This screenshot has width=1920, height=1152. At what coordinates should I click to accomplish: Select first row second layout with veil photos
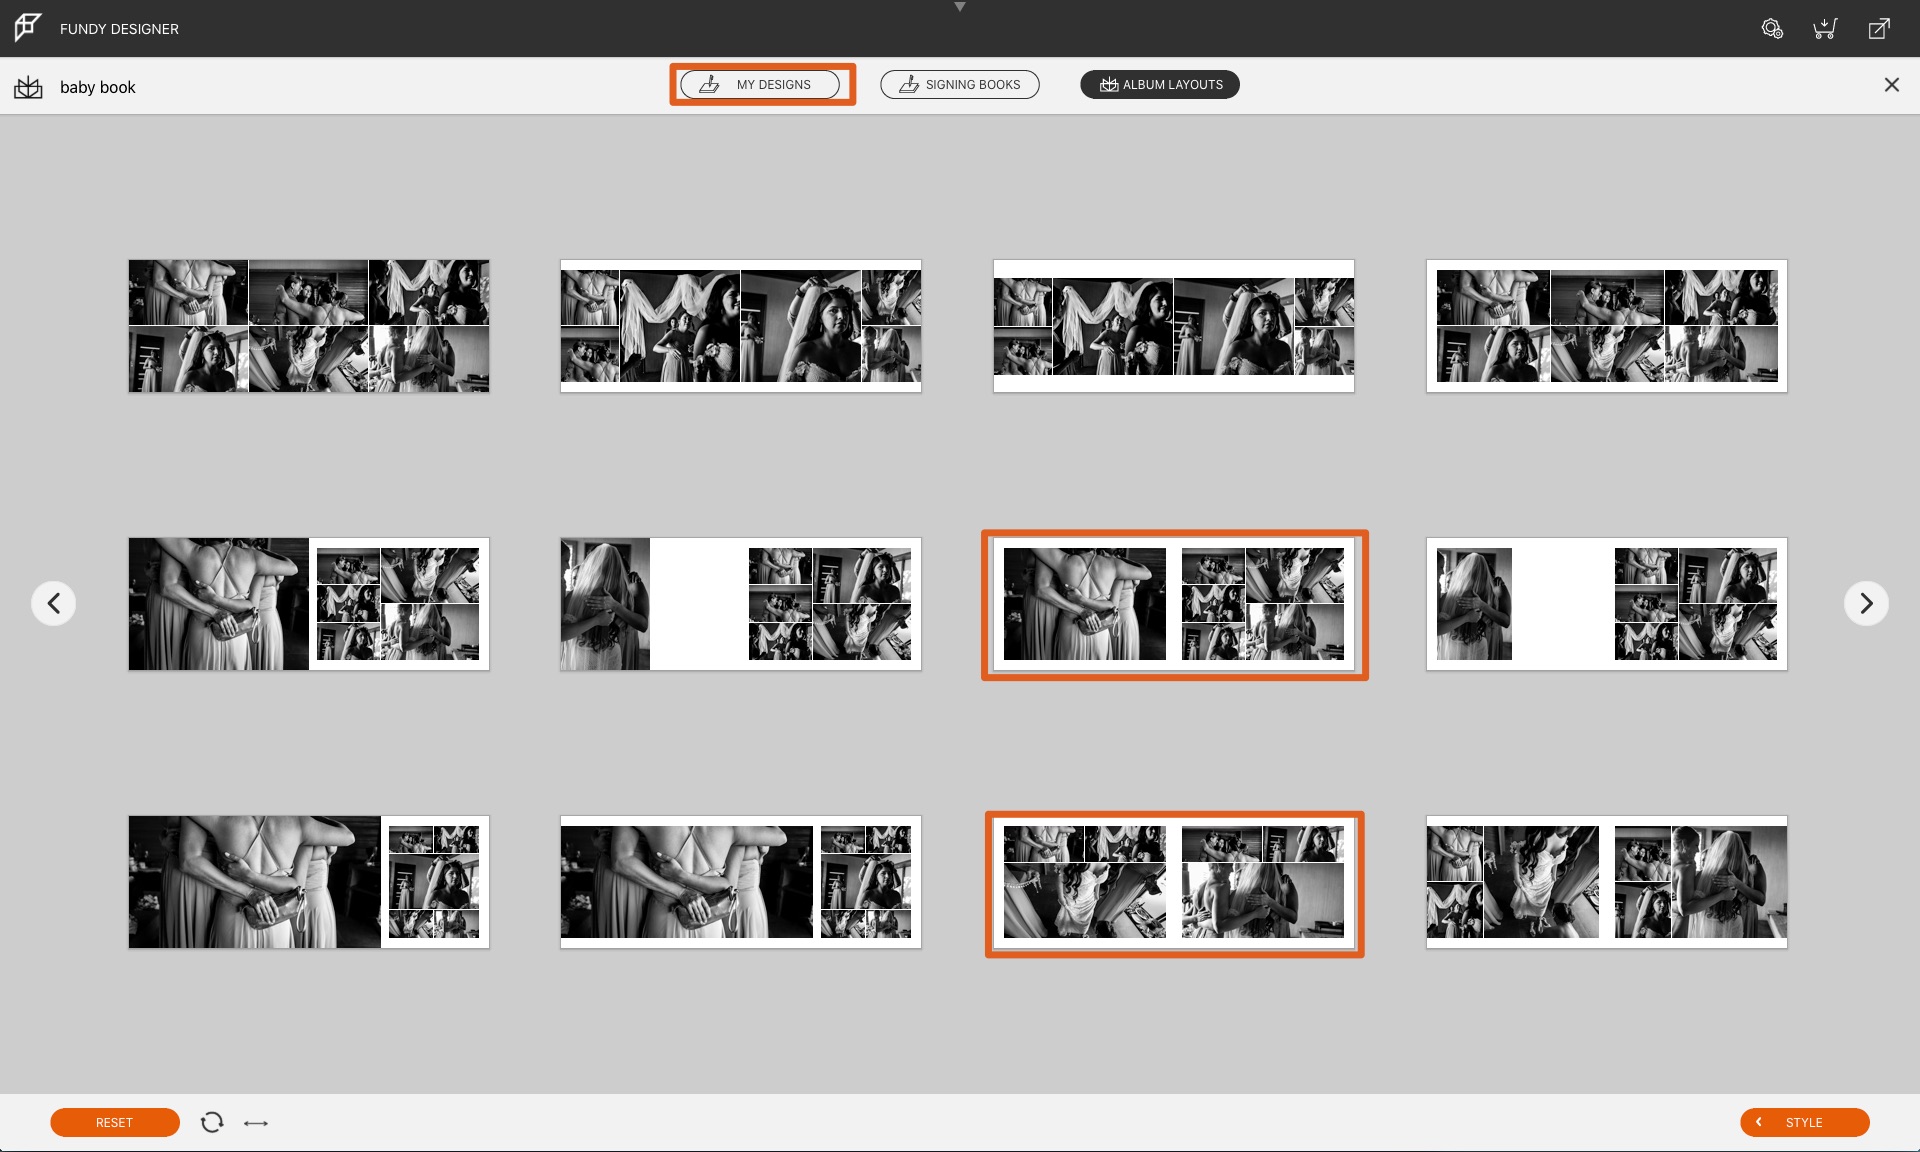point(741,326)
